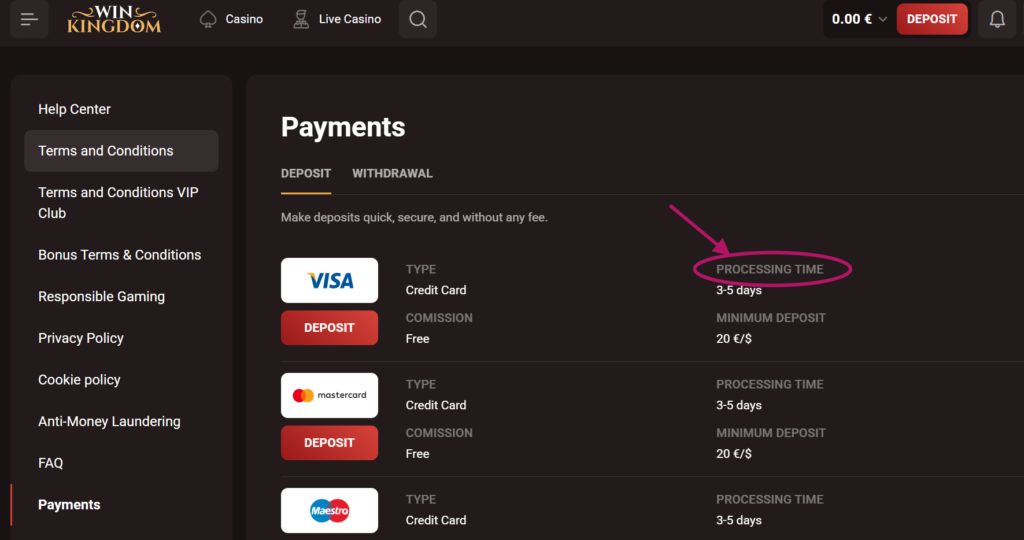Open Responsible Gaming page
This screenshot has height=540, width=1024.
click(101, 296)
